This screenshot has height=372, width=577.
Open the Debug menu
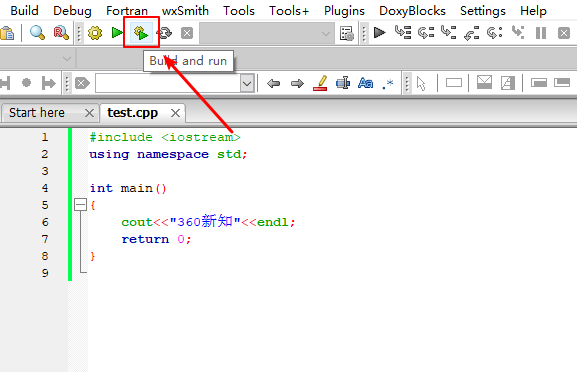point(72,11)
